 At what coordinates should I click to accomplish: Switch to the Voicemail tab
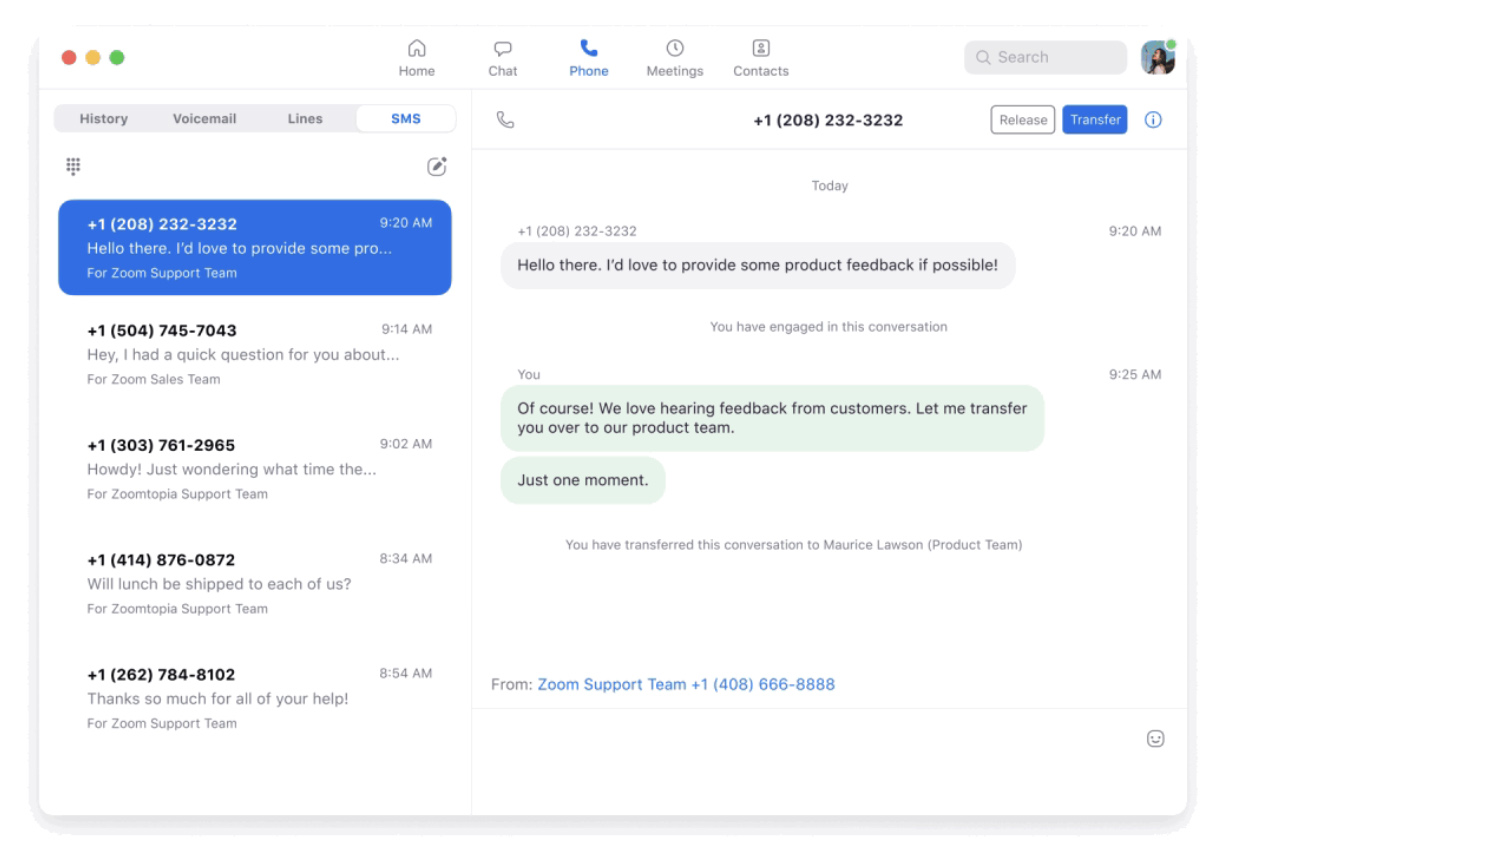(204, 119)
